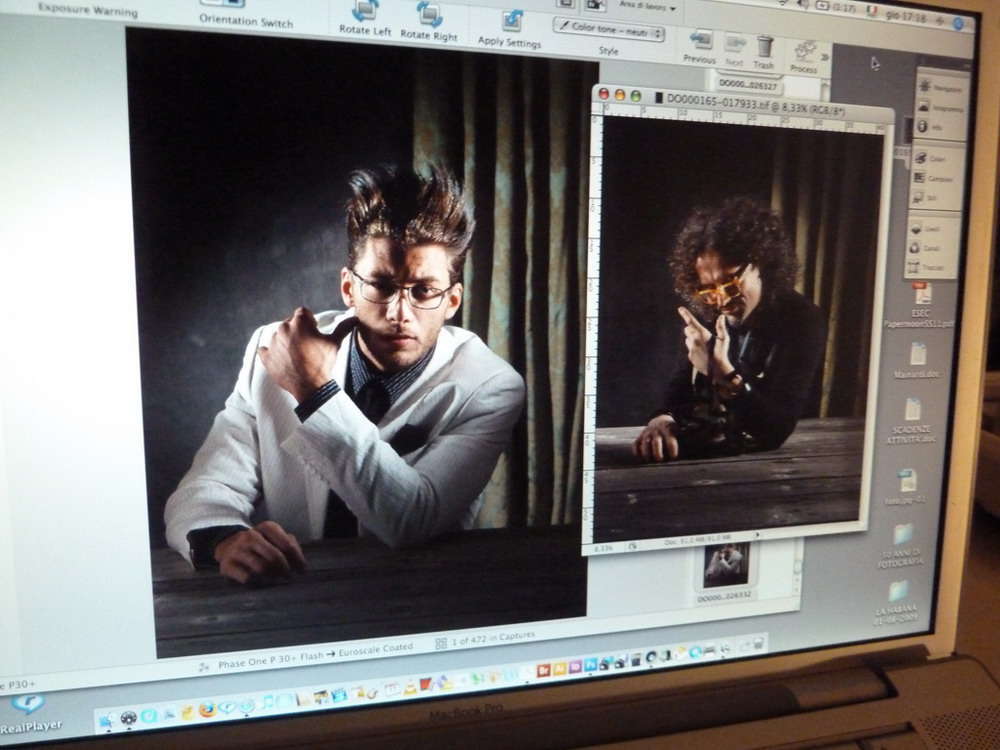This screenshot has height=750, width=1000.
Task: Expand toolbar overflow chevron beside Process
Action: point(827,57)
